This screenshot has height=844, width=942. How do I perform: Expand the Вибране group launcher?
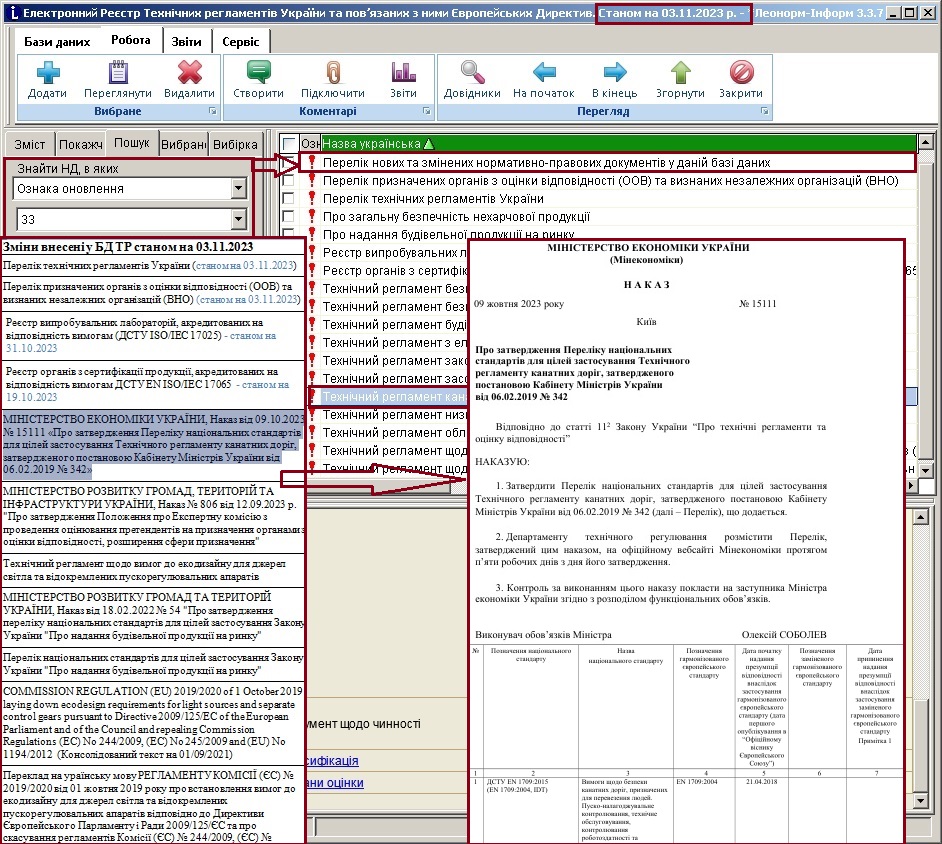coord(213,111)
